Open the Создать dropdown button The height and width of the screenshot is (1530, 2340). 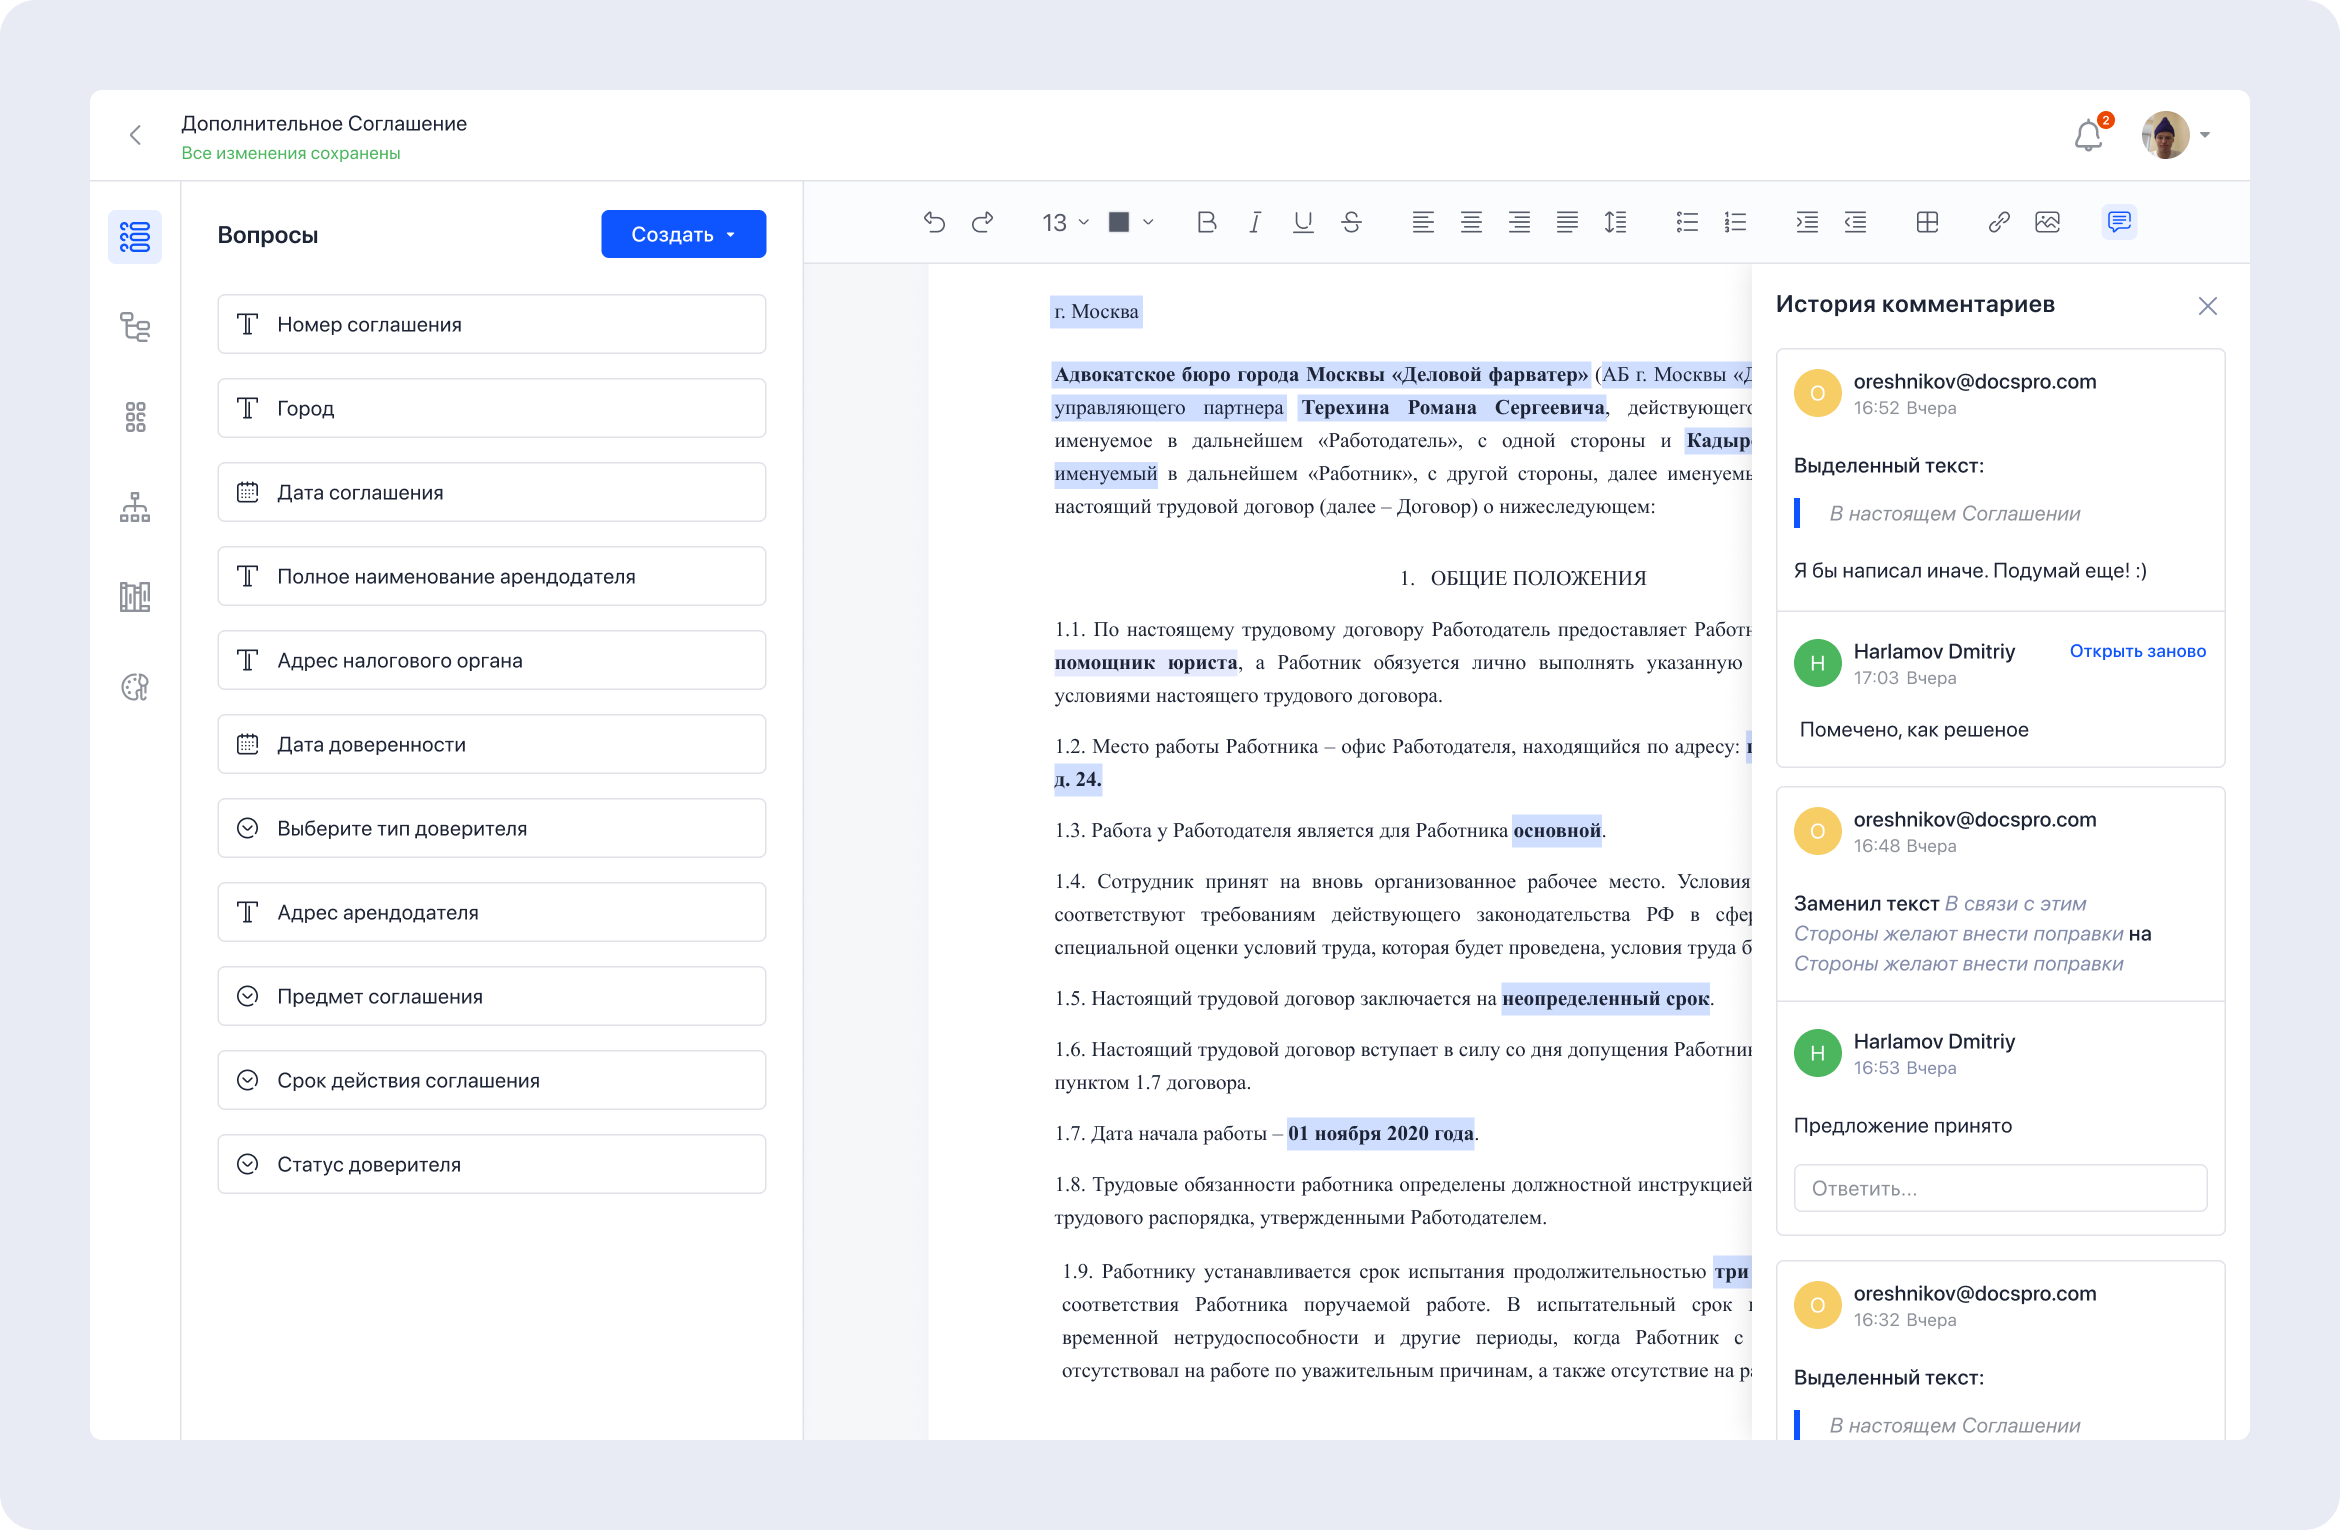point(683,234)
